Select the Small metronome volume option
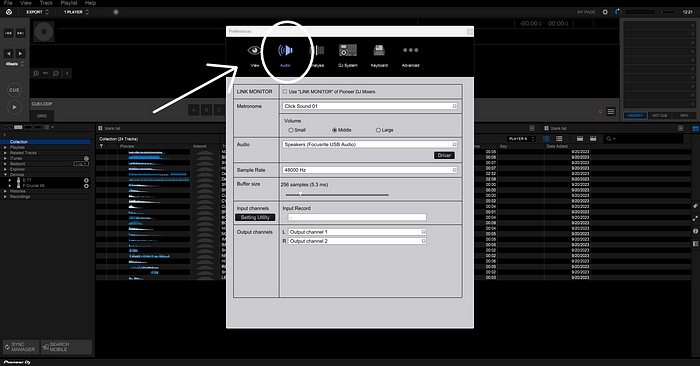Screen dimensions: 700x366 [291, 130]
